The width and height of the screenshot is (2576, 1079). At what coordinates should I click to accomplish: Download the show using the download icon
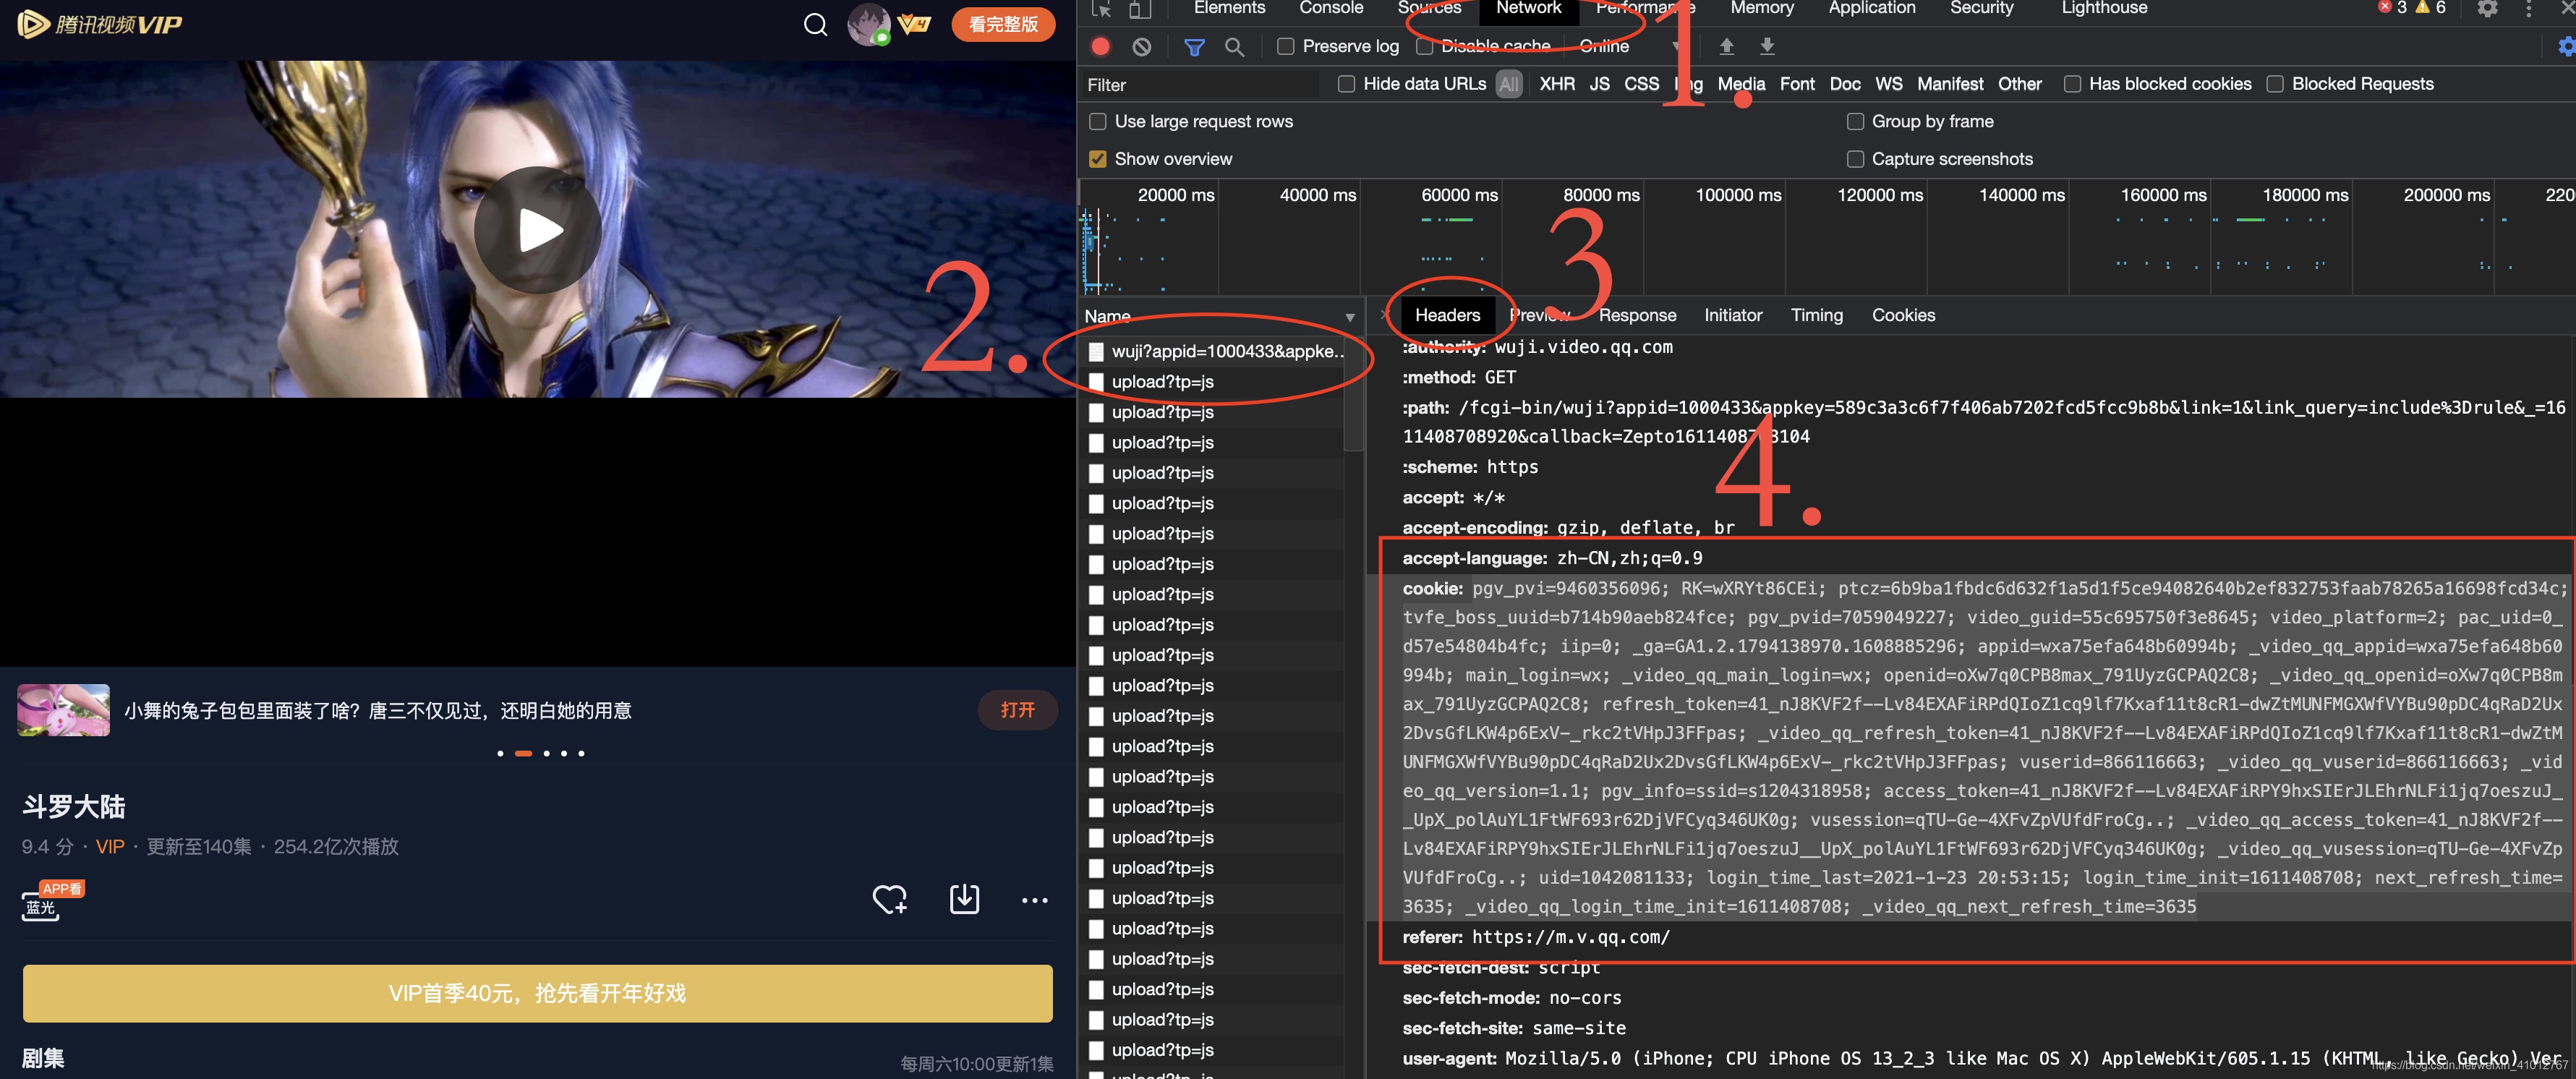click(964, 899)
